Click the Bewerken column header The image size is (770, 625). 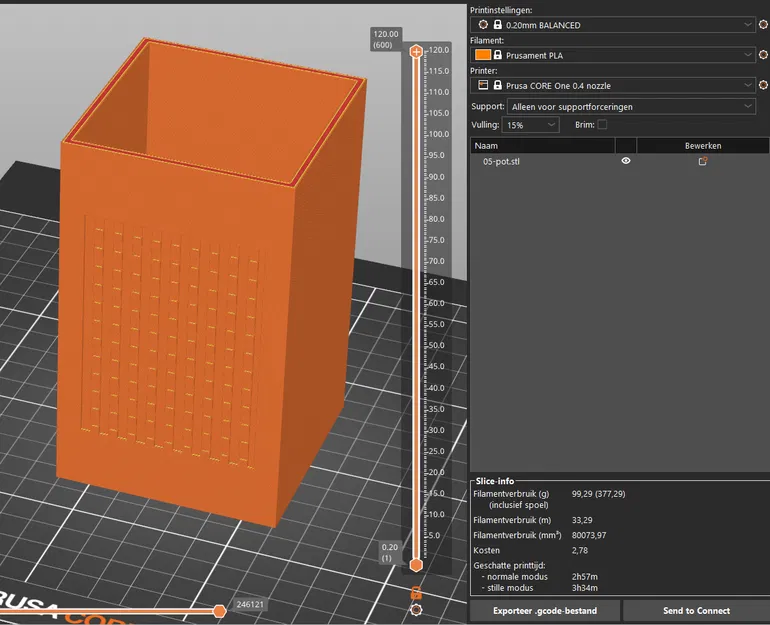pyautogui.click(x=703, y=146)
